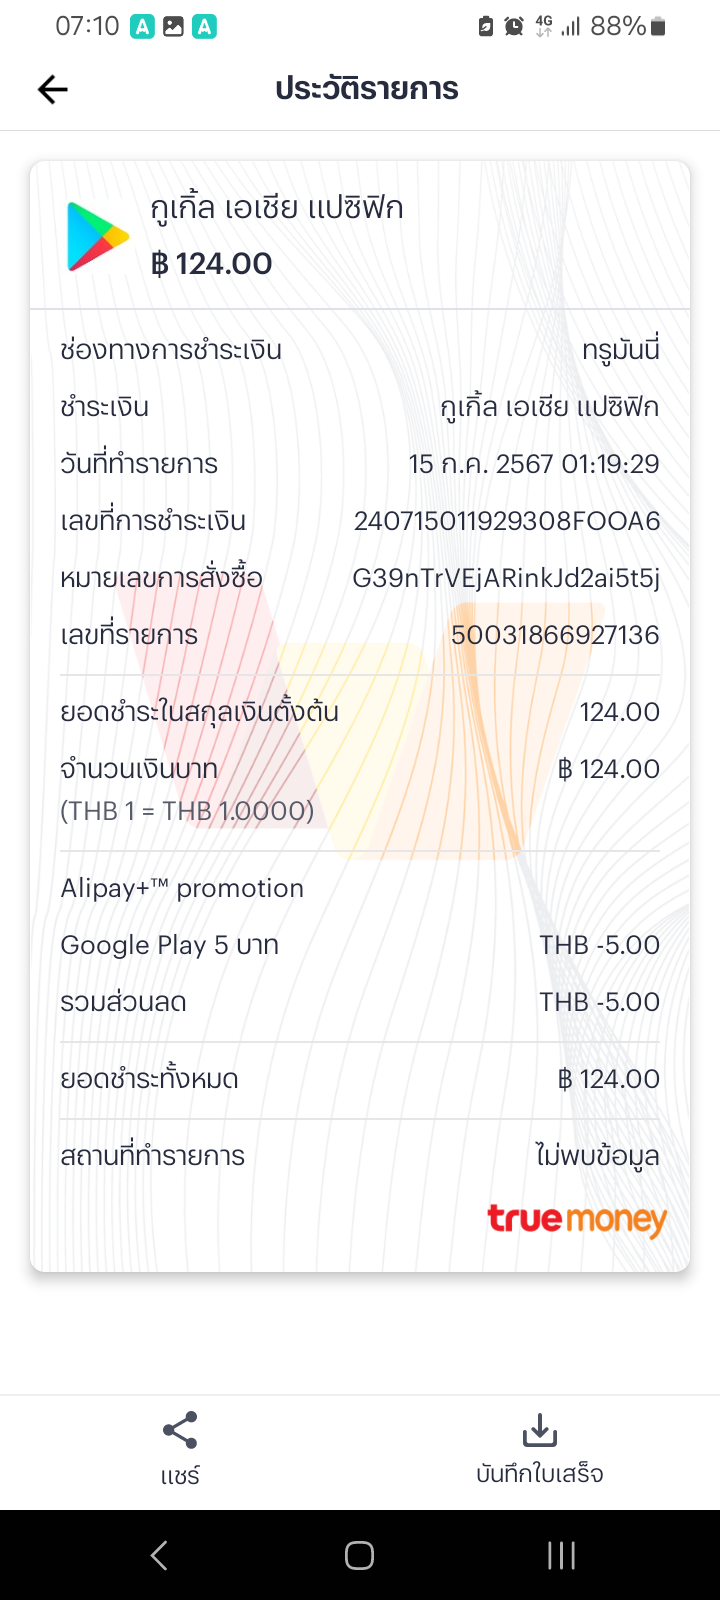Select order number G39nTrVEjARinkJd2ai5t5j
720x1600 pixels.
tap(506, 578)
